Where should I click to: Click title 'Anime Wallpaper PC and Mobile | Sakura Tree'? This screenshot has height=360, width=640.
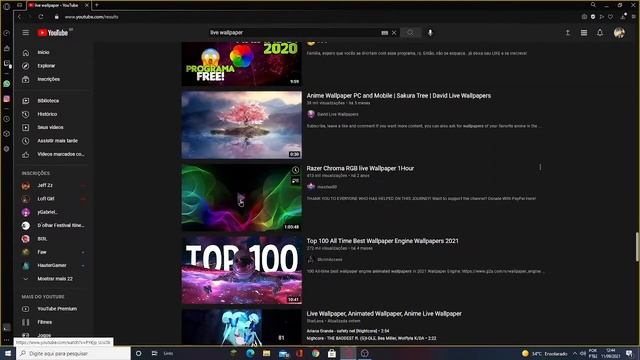point(399,96)
